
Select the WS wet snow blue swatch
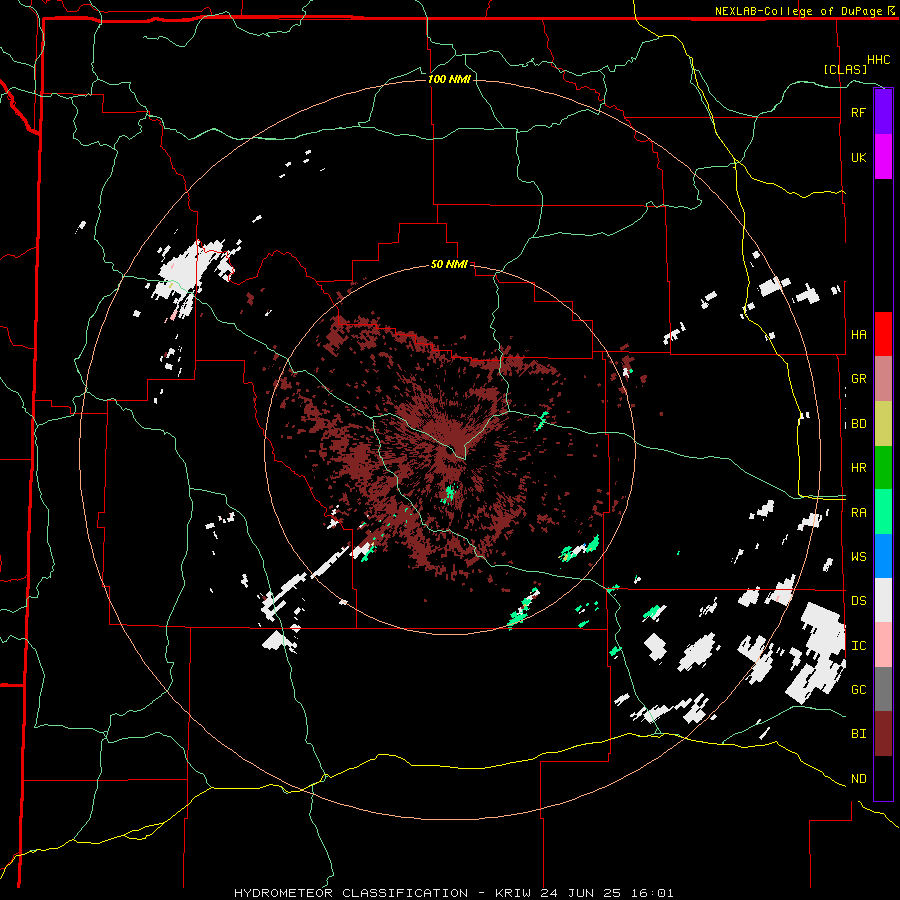coord(883,556)
